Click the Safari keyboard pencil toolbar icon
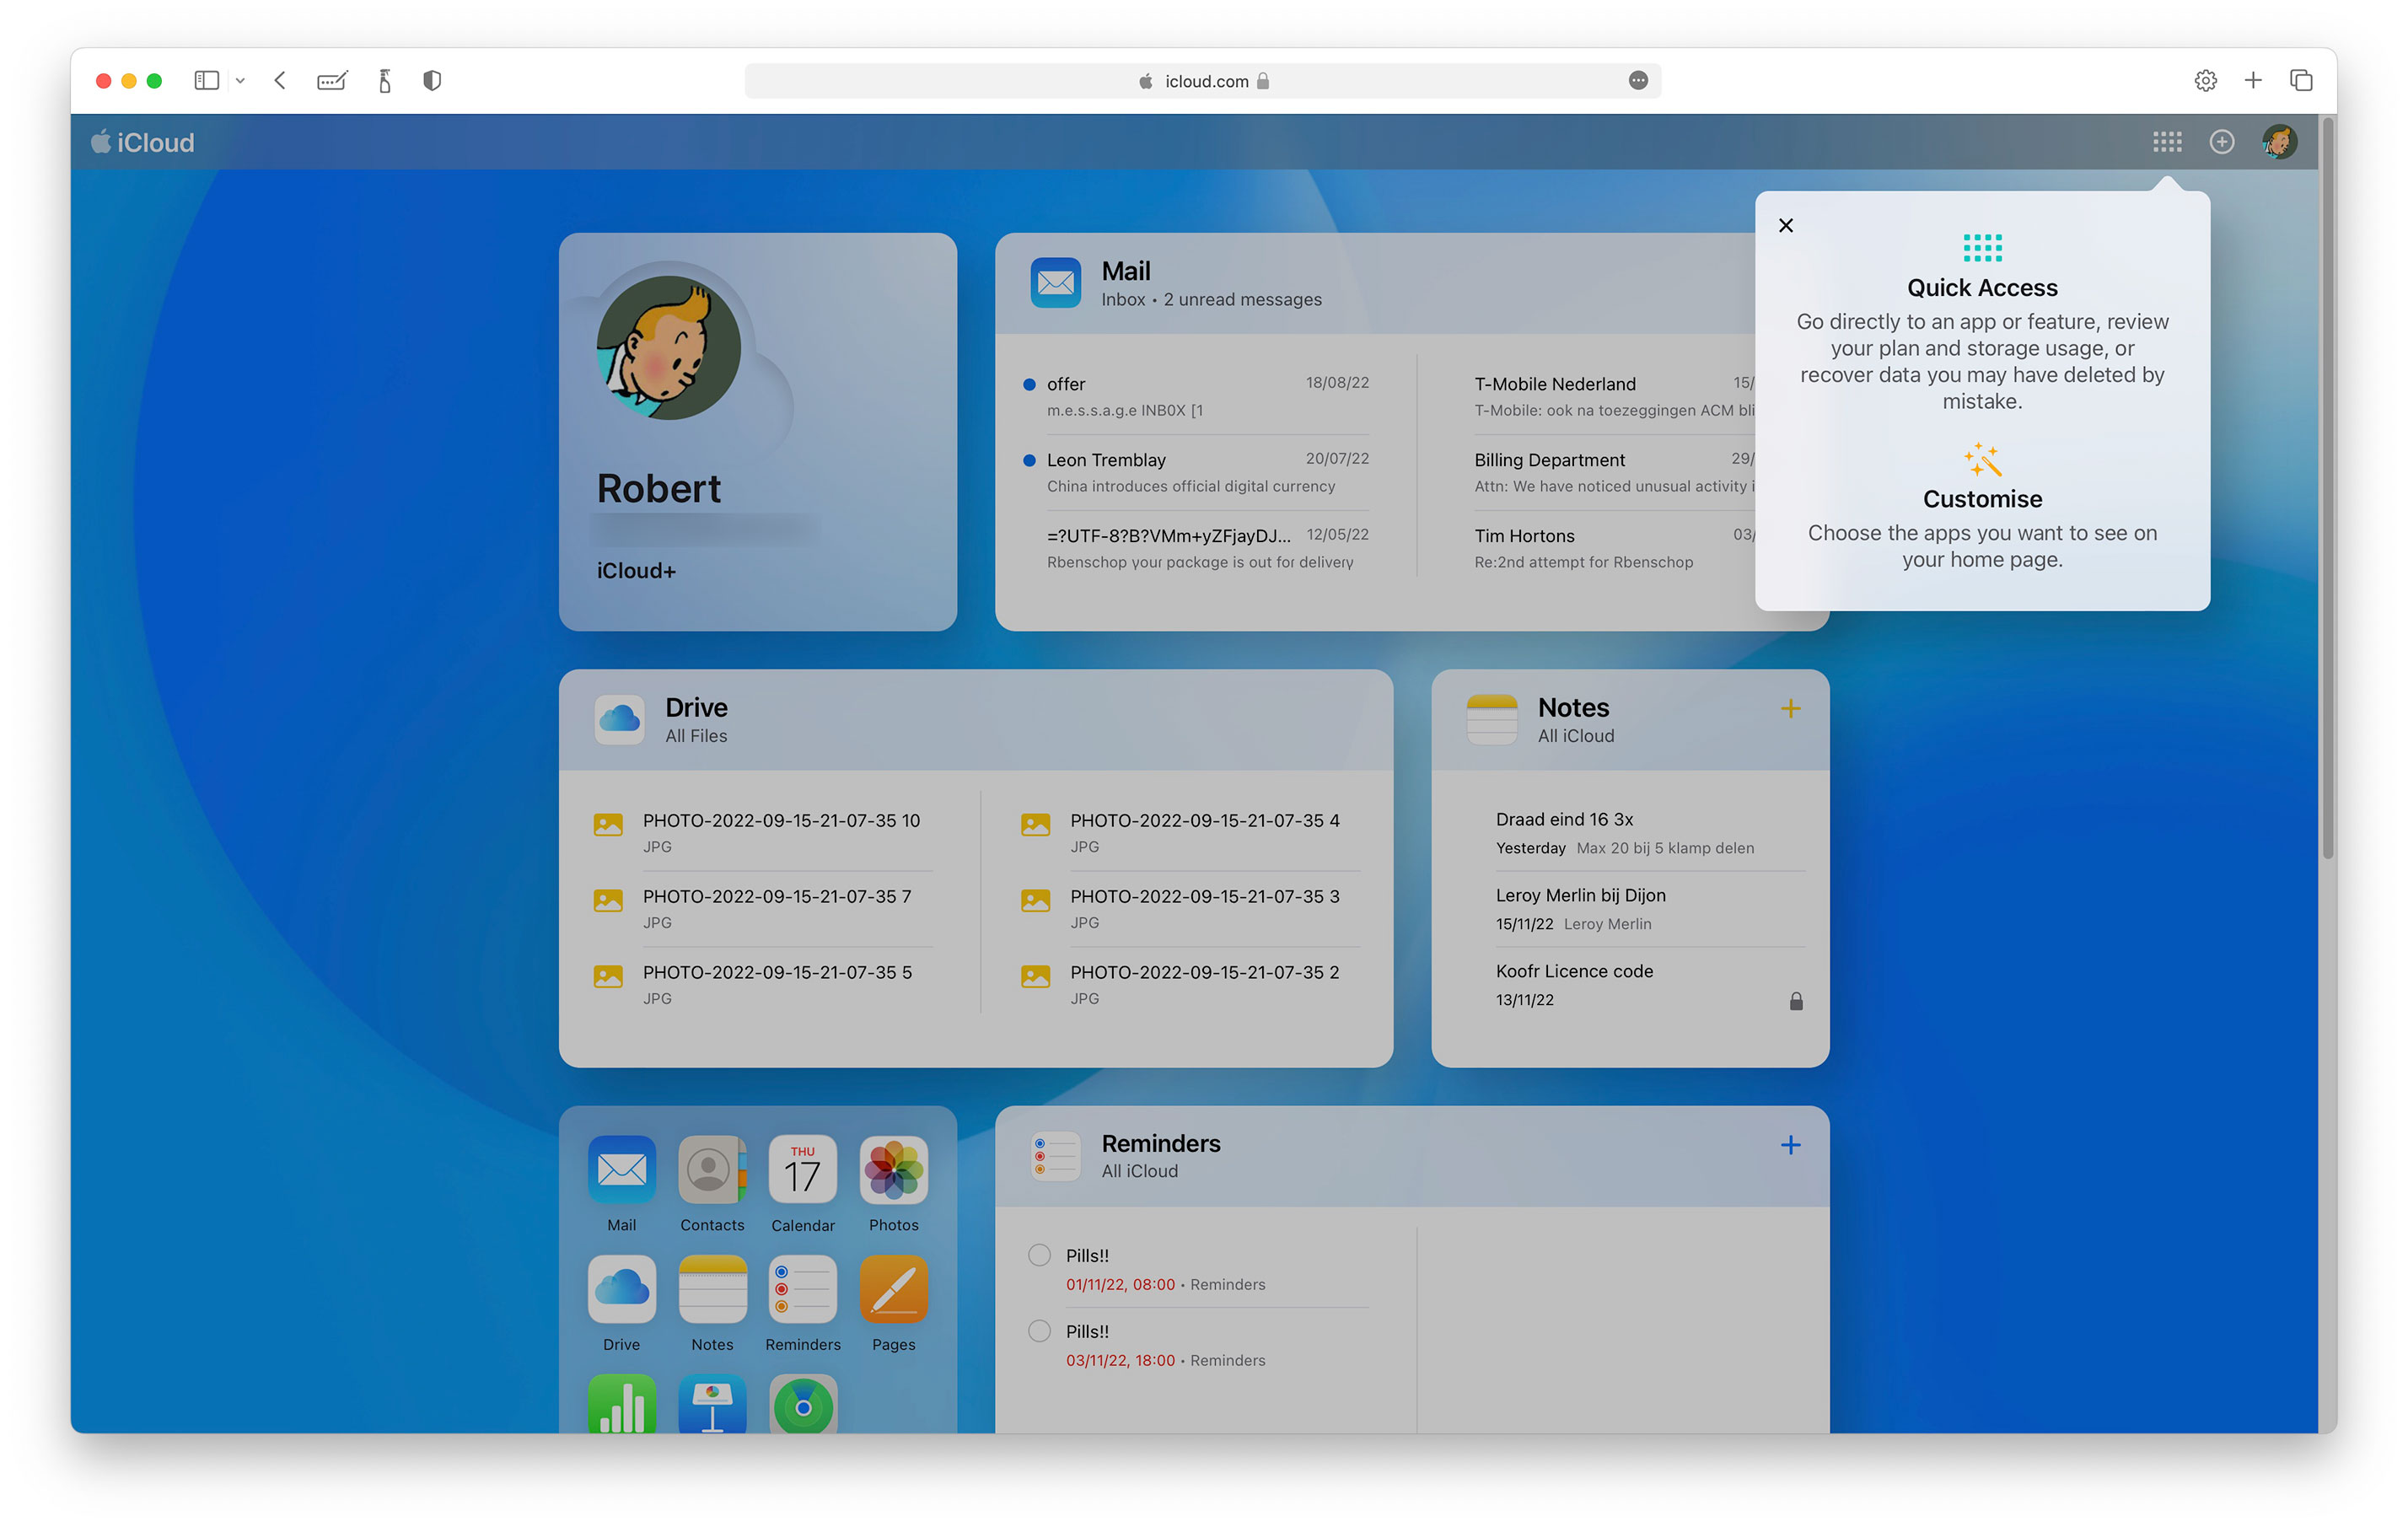Viewport: 2408px width, 1527px height. [332, 80]
